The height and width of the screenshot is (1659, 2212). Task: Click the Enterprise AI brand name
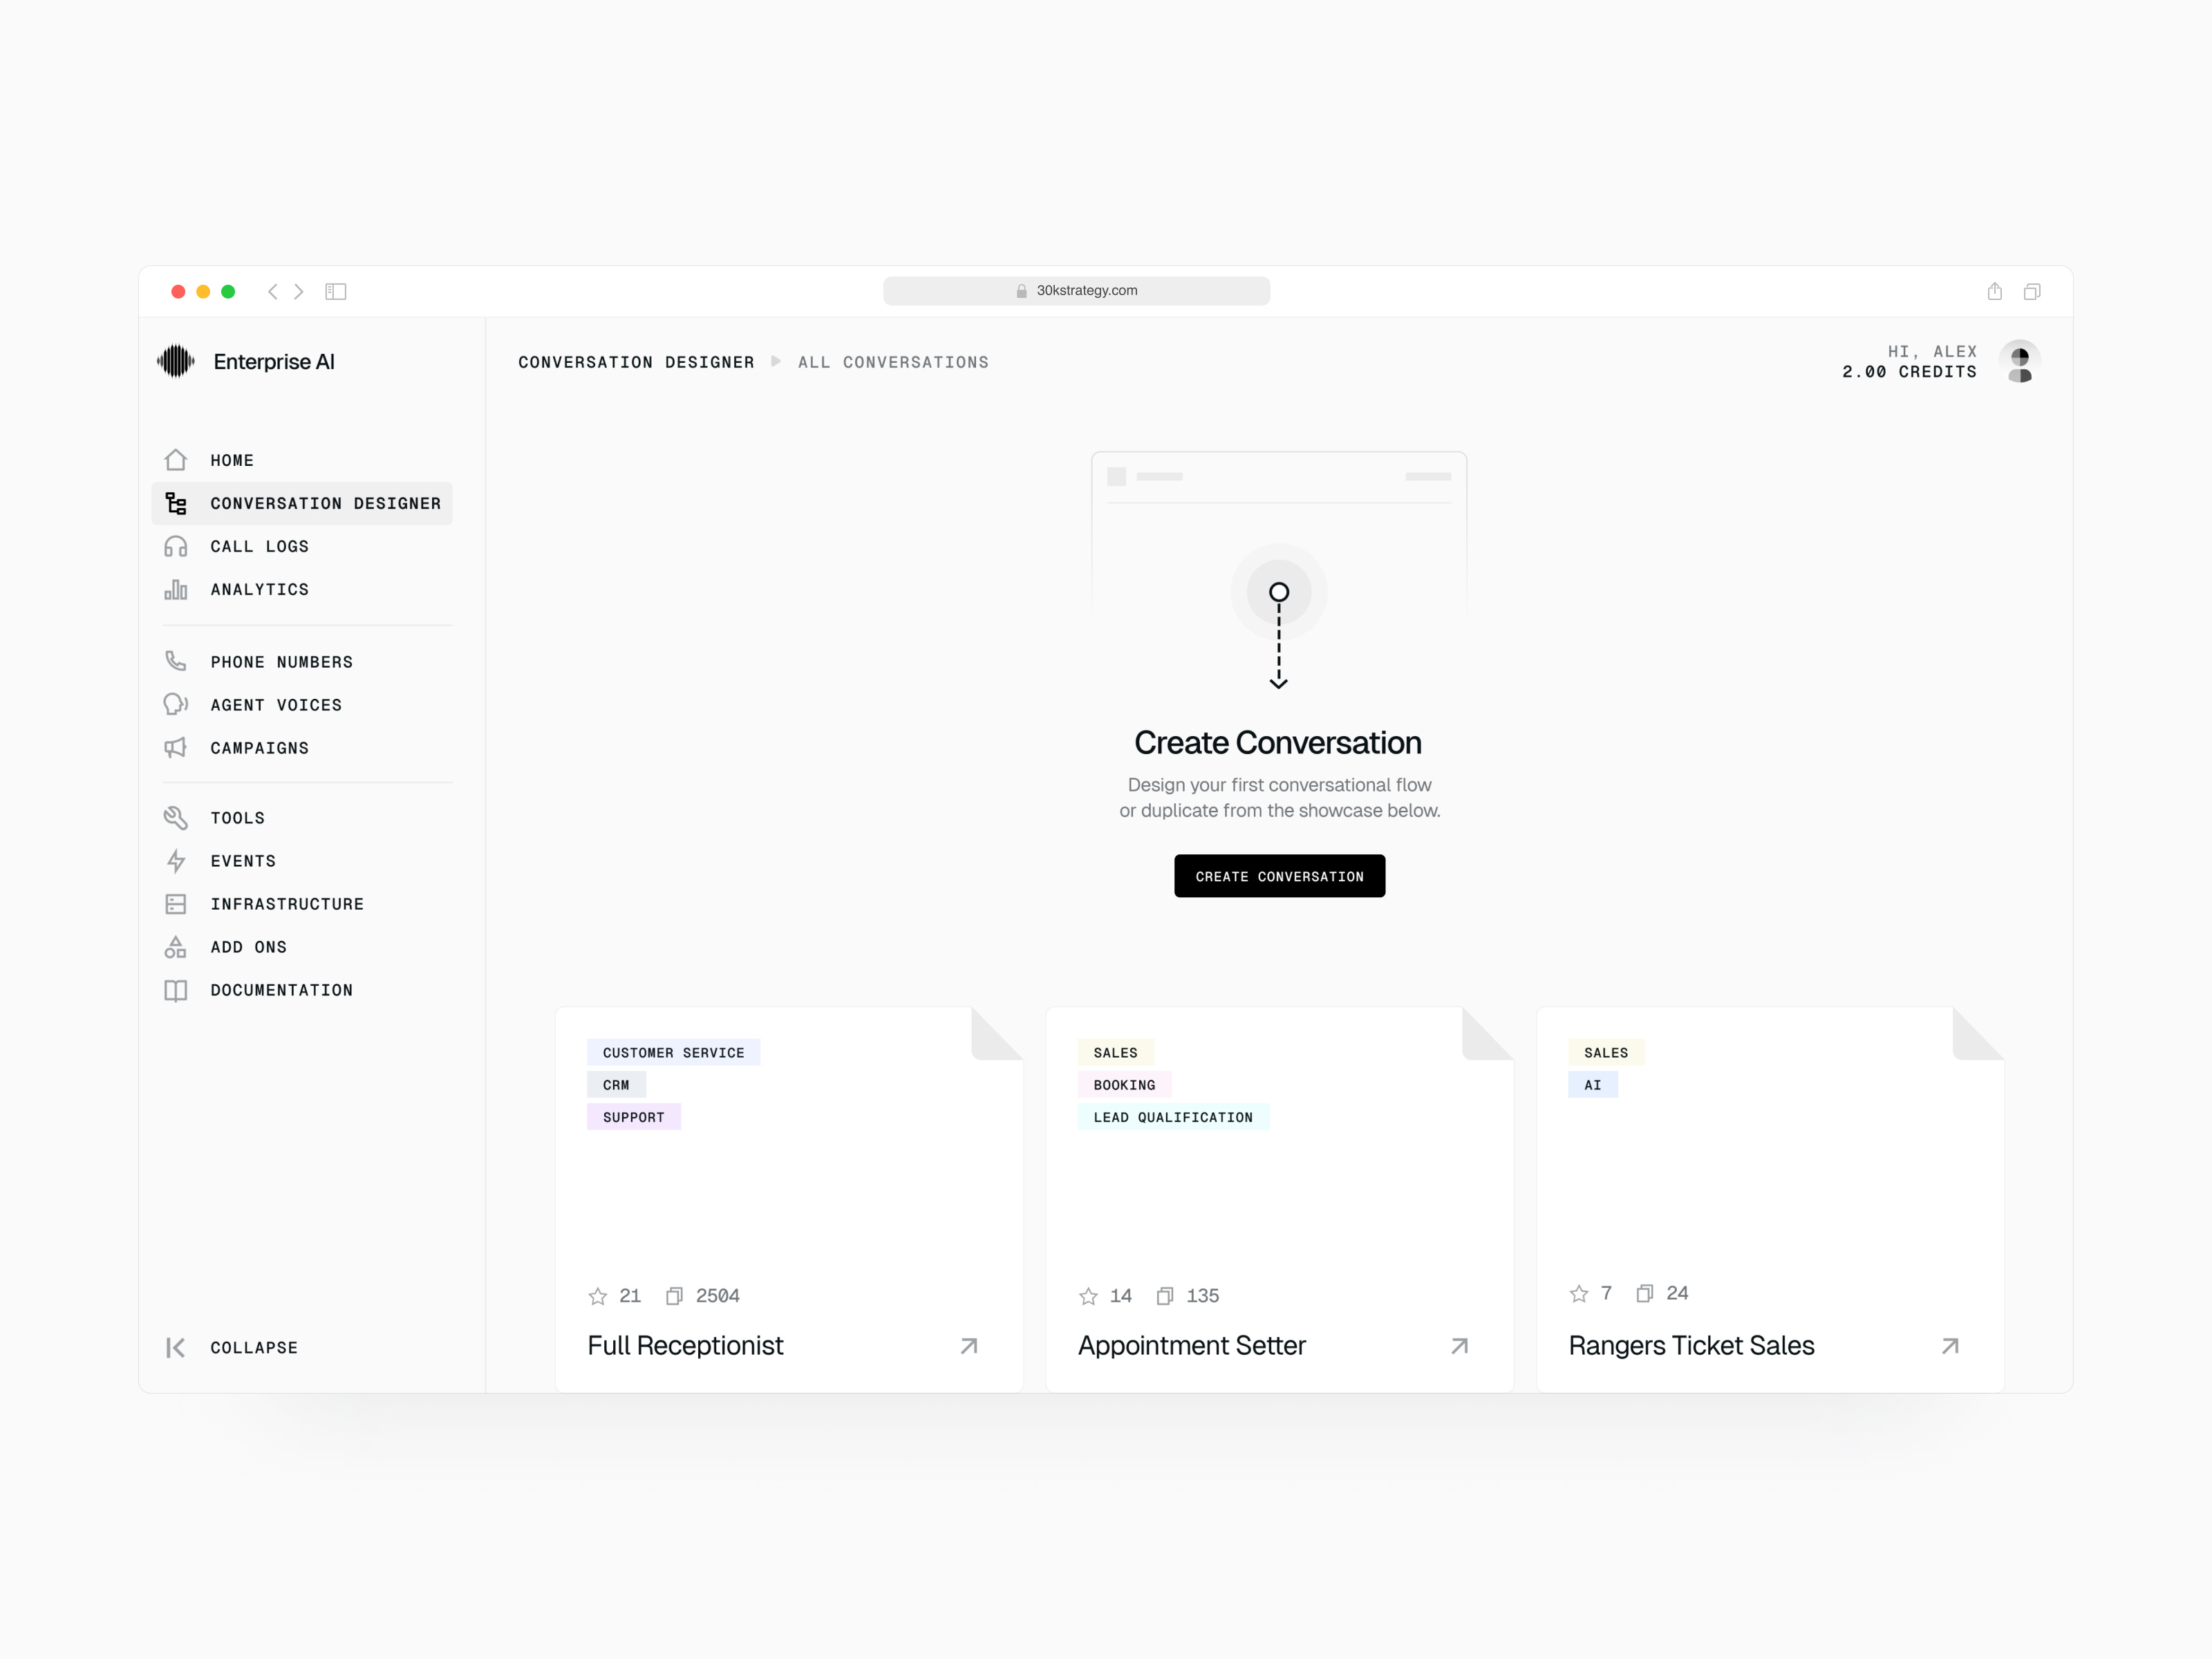(274, 361)
